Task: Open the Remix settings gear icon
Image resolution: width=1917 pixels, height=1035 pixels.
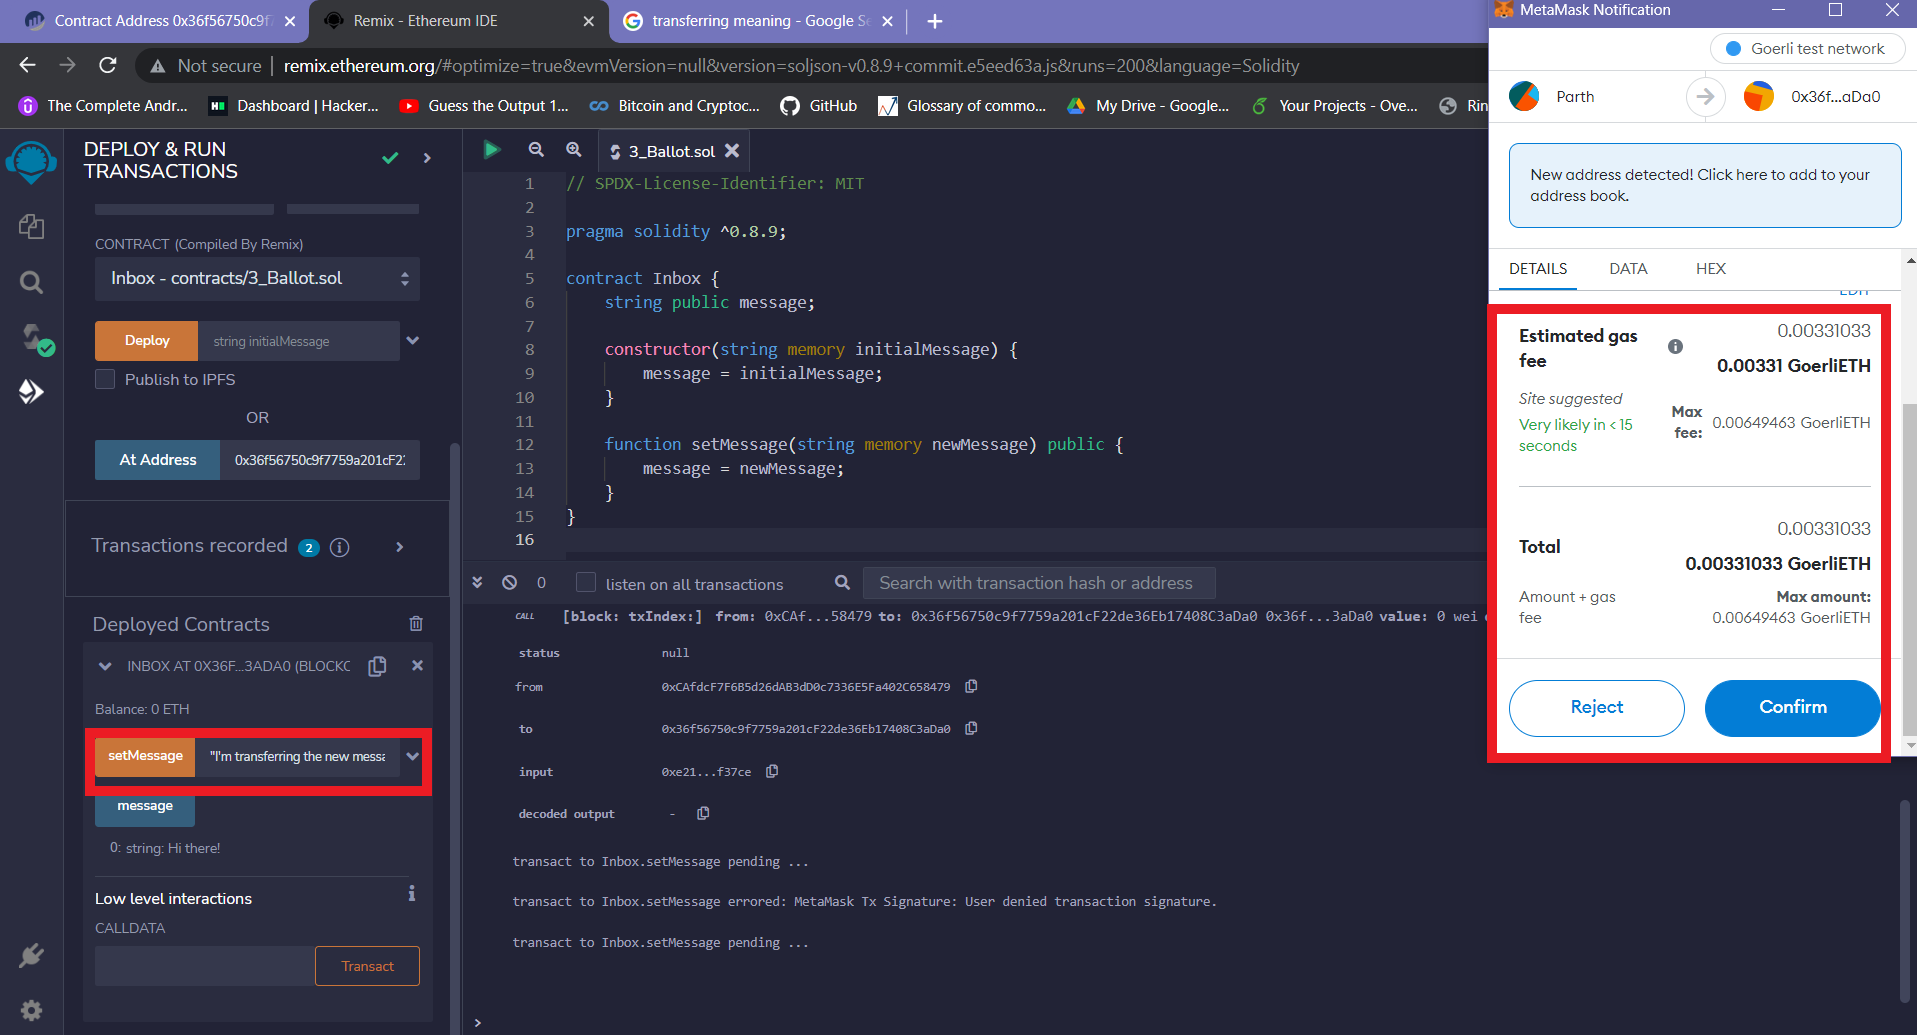Action: click(31, 1010)
